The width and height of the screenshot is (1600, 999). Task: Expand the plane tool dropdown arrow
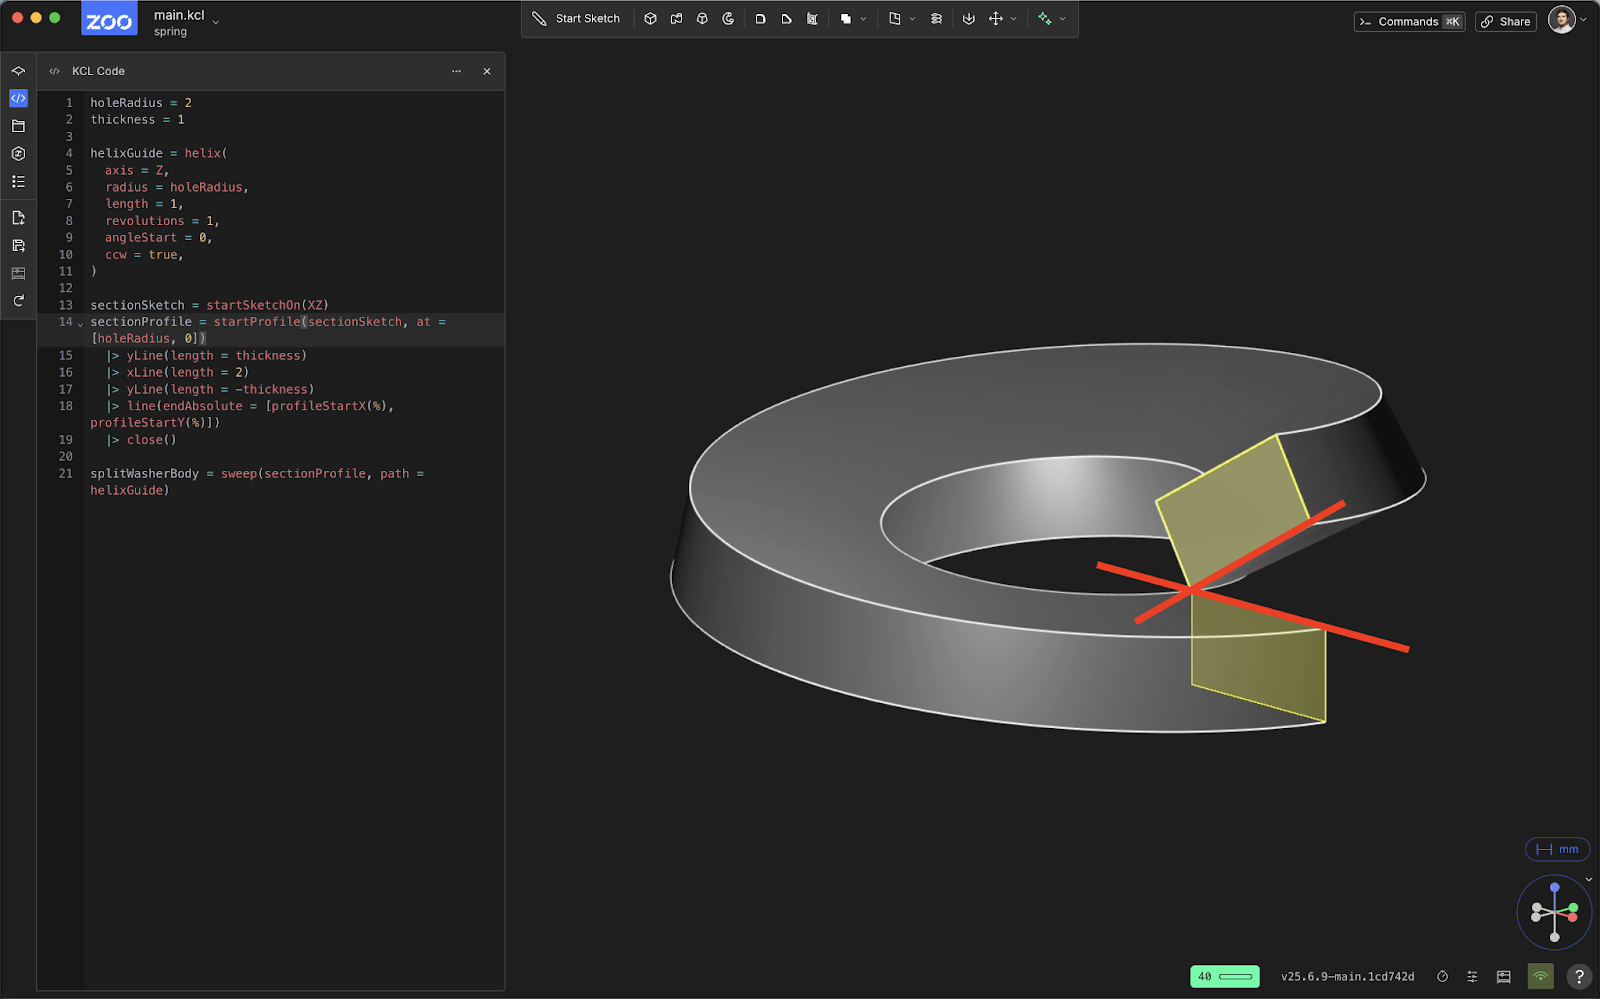[912, 19]
